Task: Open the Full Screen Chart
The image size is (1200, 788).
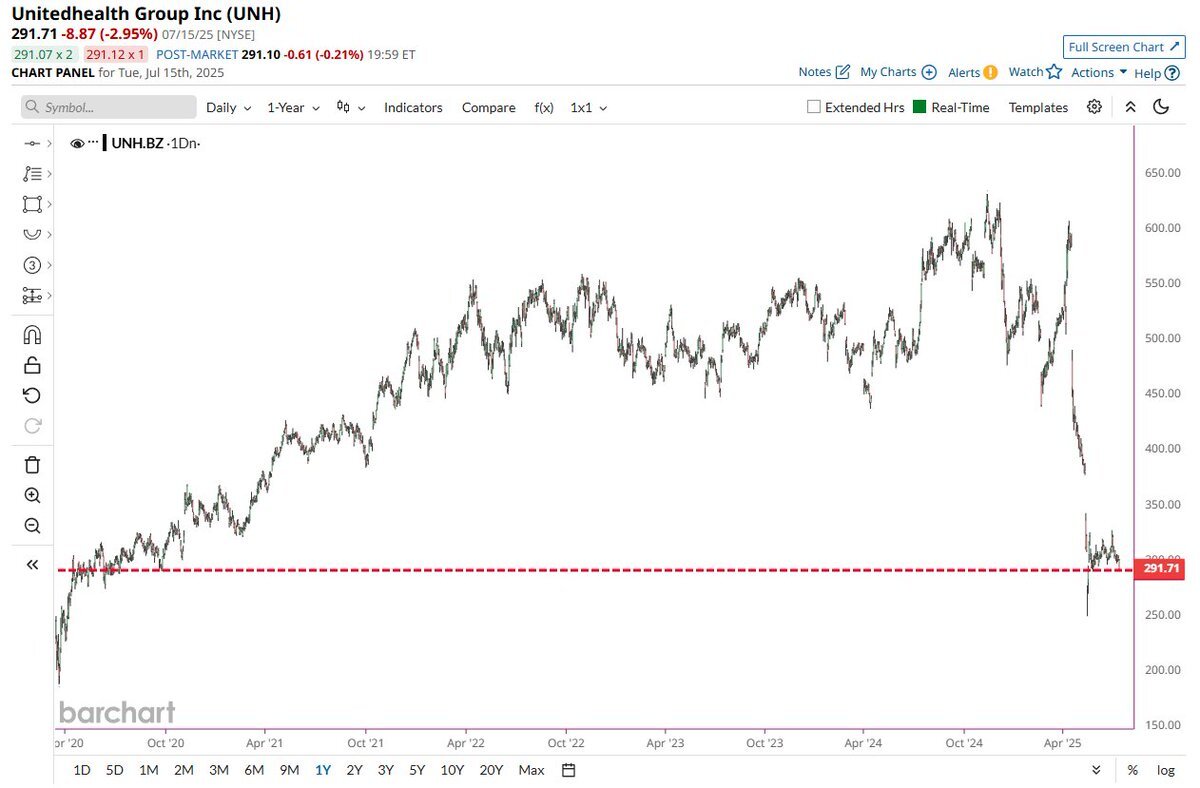Action: pyautogui.click(x=1123, y=47)
